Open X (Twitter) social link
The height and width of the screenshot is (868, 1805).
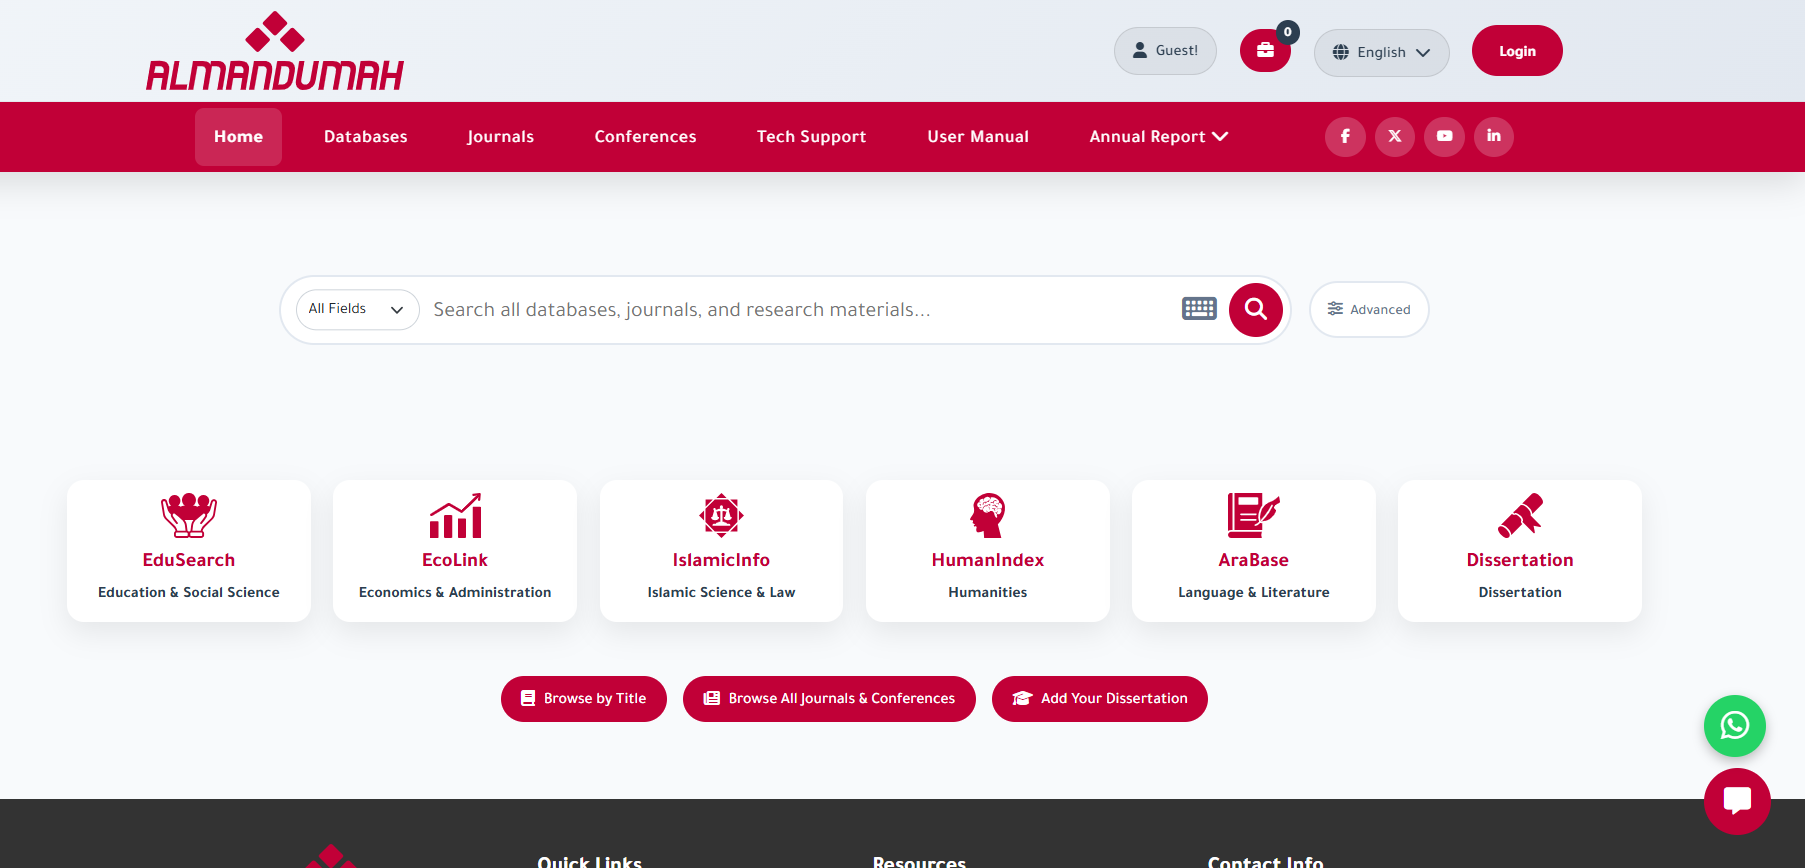point(1394,136)
